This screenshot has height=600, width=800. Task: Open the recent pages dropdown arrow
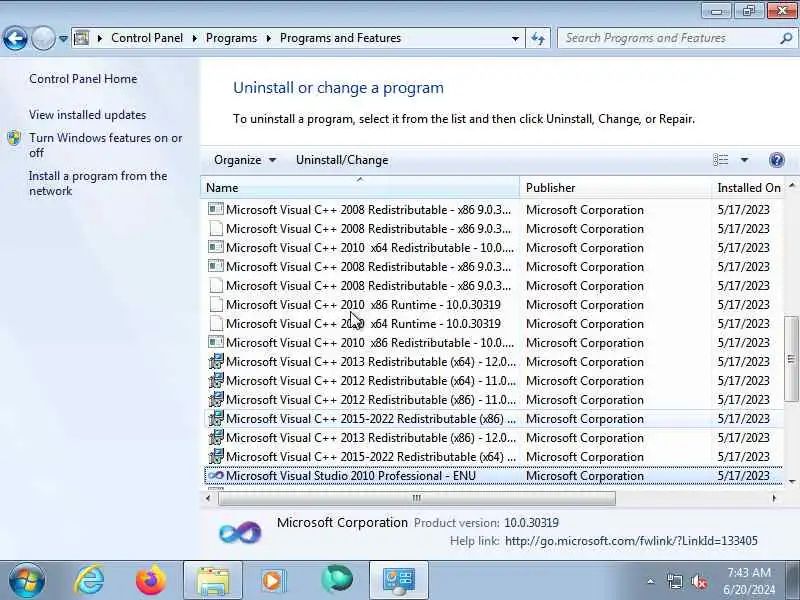click(x=63, y=38)
